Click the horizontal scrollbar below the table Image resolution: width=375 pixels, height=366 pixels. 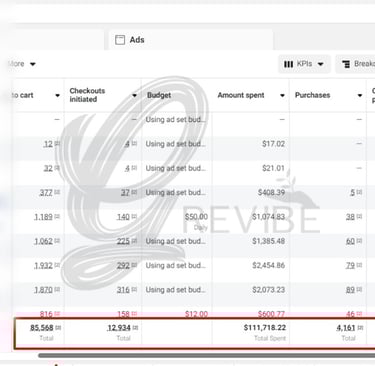207,356
